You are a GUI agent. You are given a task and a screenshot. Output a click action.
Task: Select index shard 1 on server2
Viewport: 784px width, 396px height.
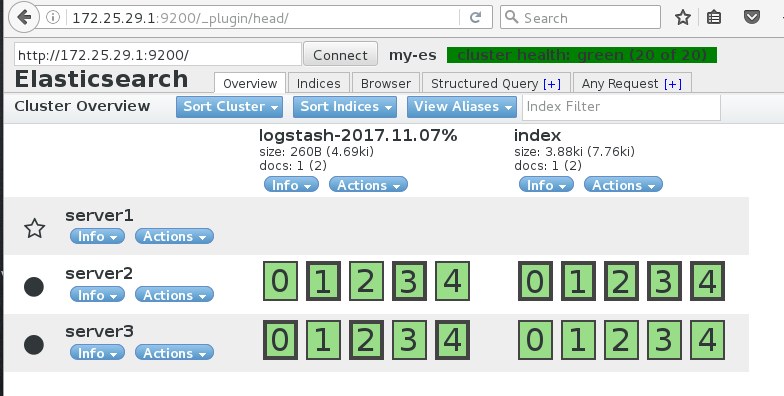click(578, 281)
